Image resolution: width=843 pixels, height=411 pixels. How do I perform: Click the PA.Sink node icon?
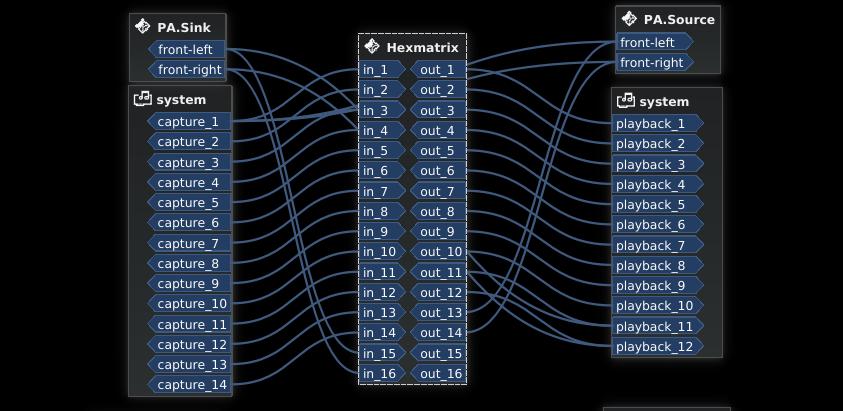[x=144, y=27]
